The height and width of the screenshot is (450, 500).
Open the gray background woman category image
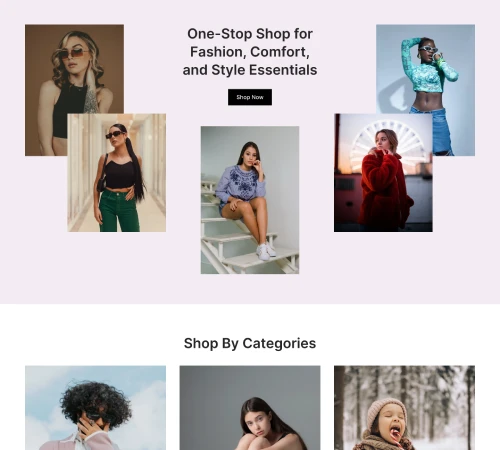[250, 408]
